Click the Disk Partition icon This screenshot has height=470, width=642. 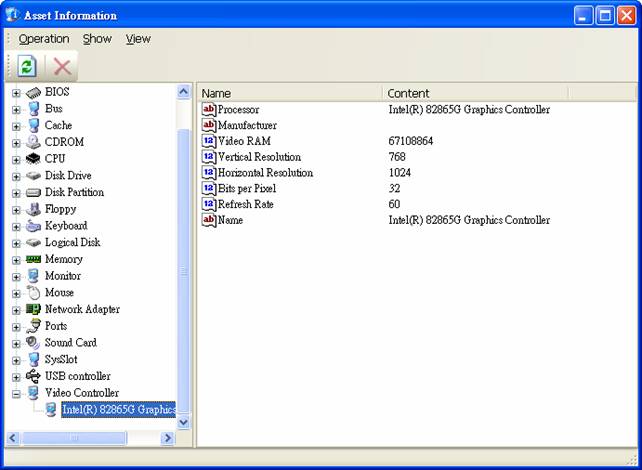(34, 192)
